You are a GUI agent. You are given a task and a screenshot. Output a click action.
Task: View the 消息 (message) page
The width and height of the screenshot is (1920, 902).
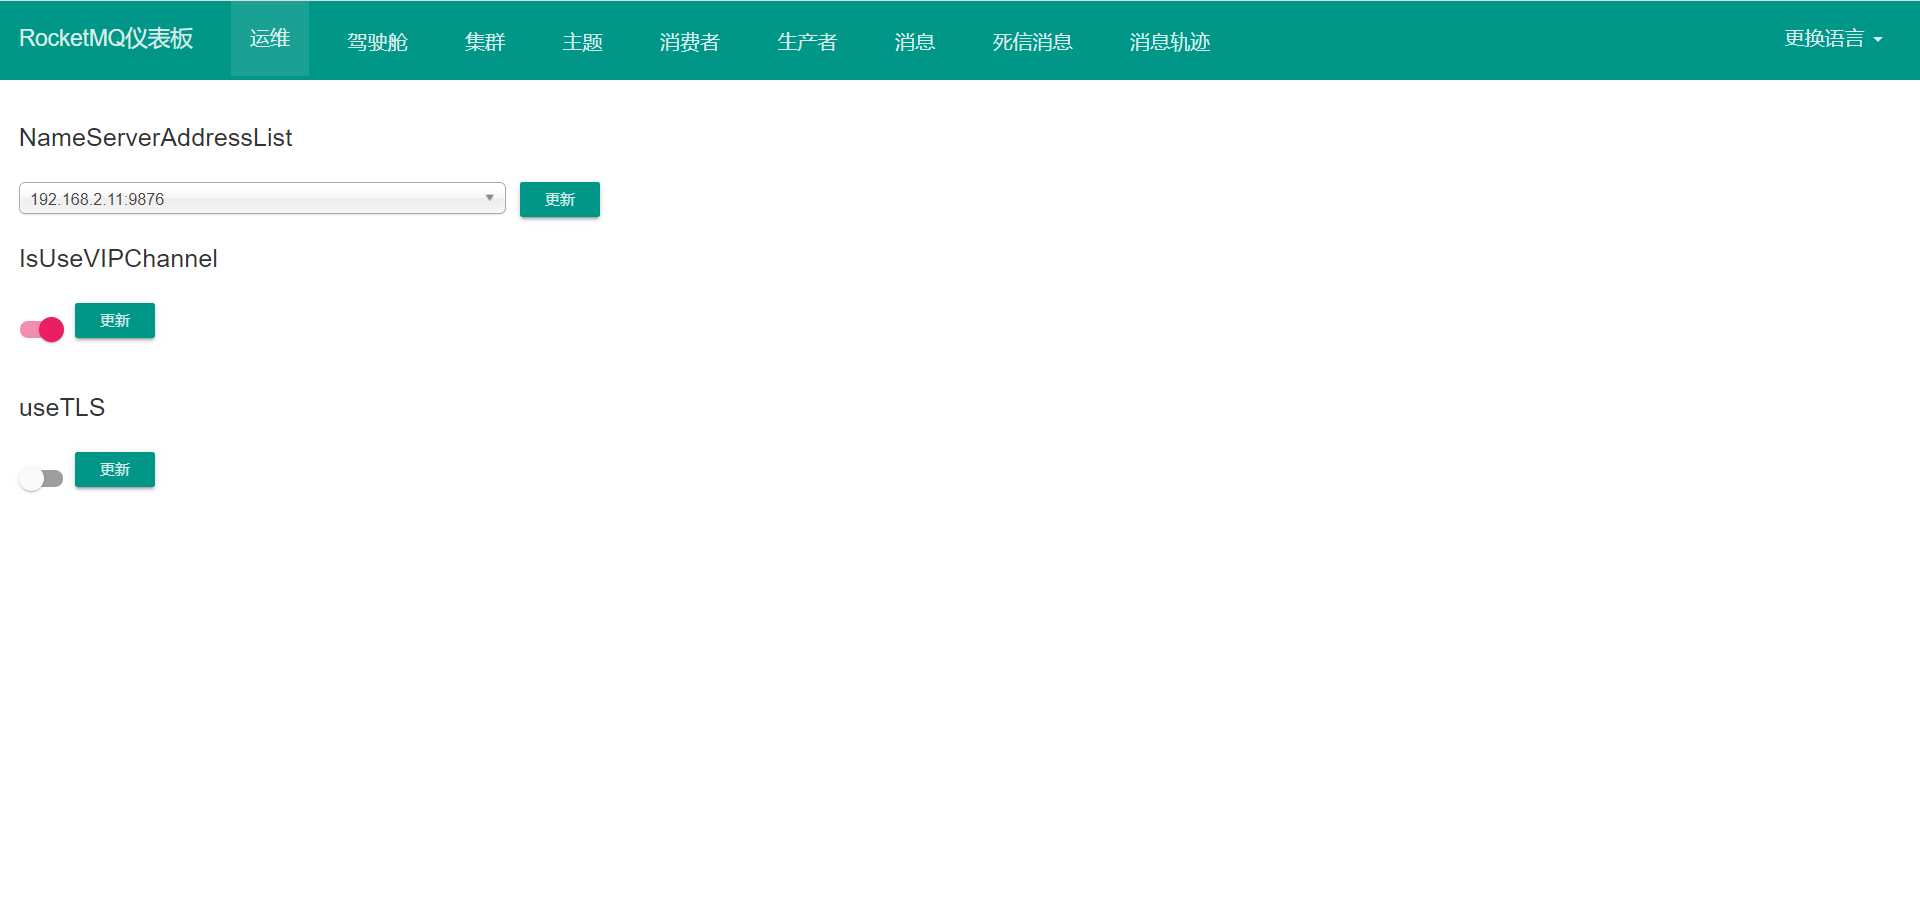[914, 41]
